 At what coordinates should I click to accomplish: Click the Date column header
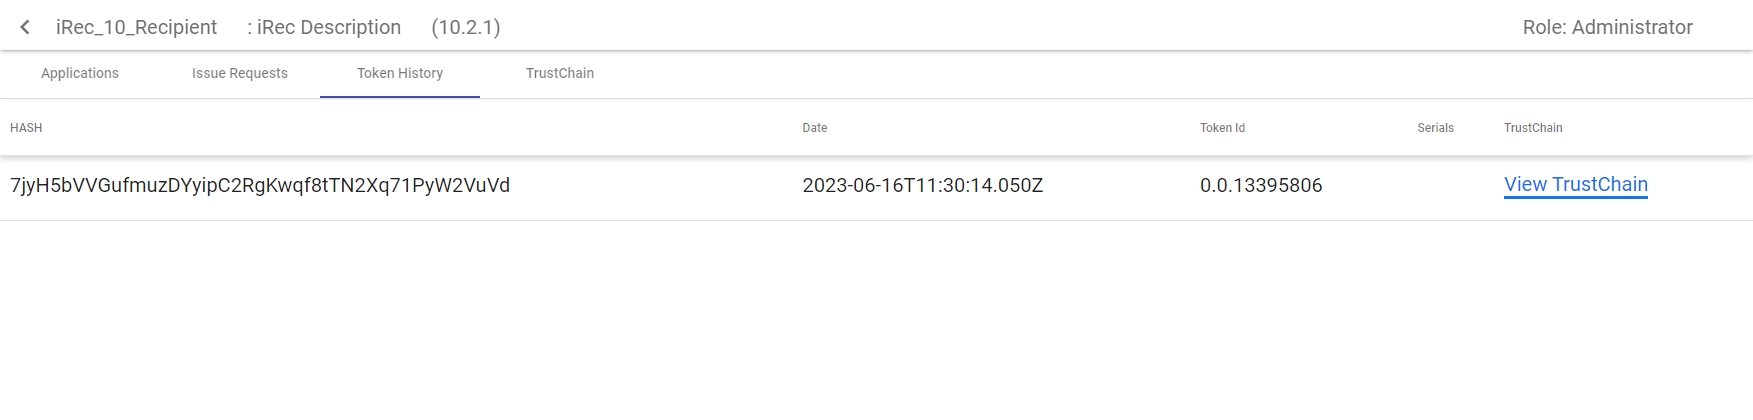[x=815, y=128]
